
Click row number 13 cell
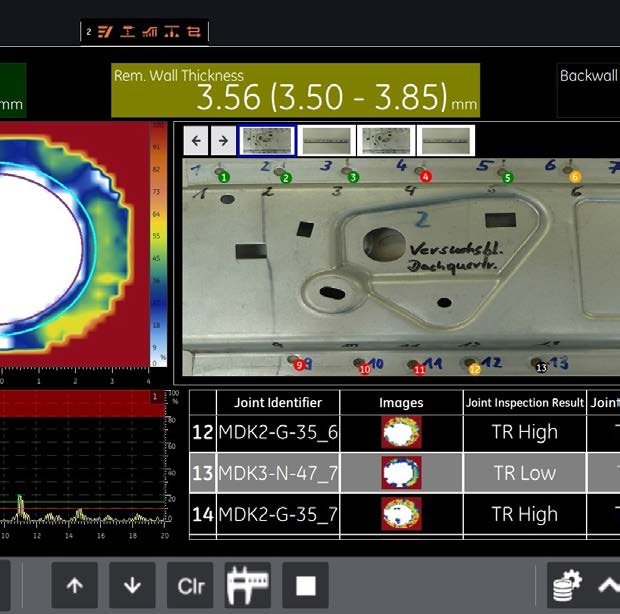tap(203, 473)
